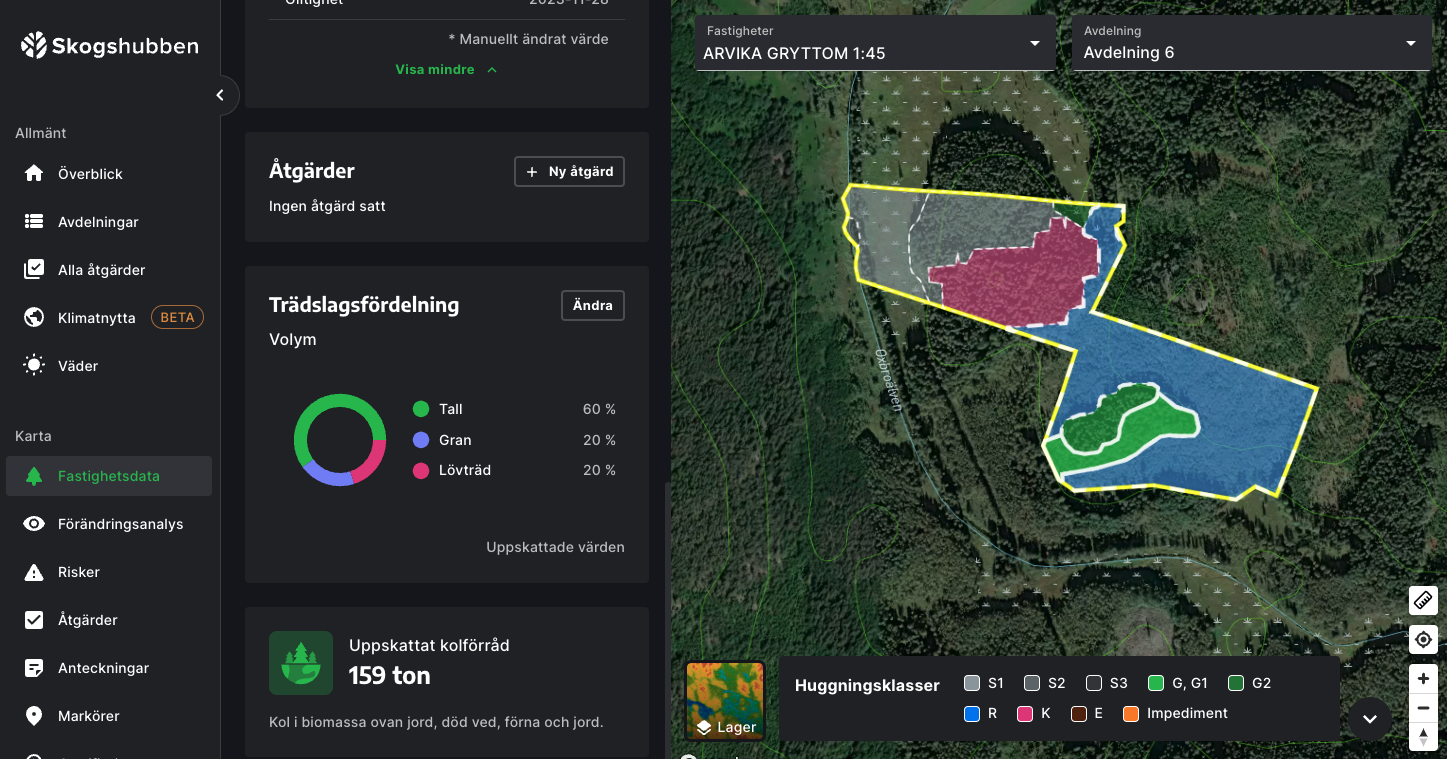Viewport: 1447px width, 759px height.
Task: Open the Fastigheter dropdown
Action: (x=875, y=43)
